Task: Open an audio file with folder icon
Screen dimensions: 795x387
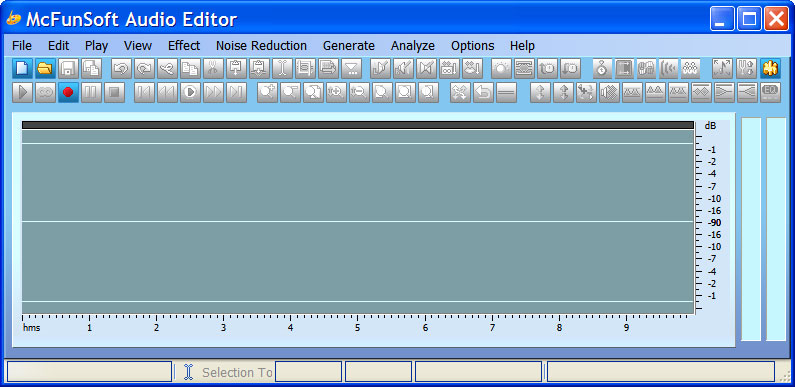Action: point(45,68)
